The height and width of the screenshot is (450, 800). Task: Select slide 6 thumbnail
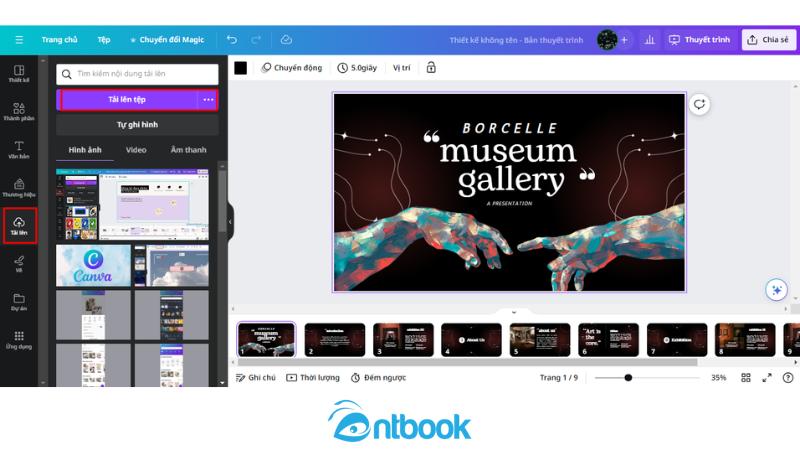608,340
